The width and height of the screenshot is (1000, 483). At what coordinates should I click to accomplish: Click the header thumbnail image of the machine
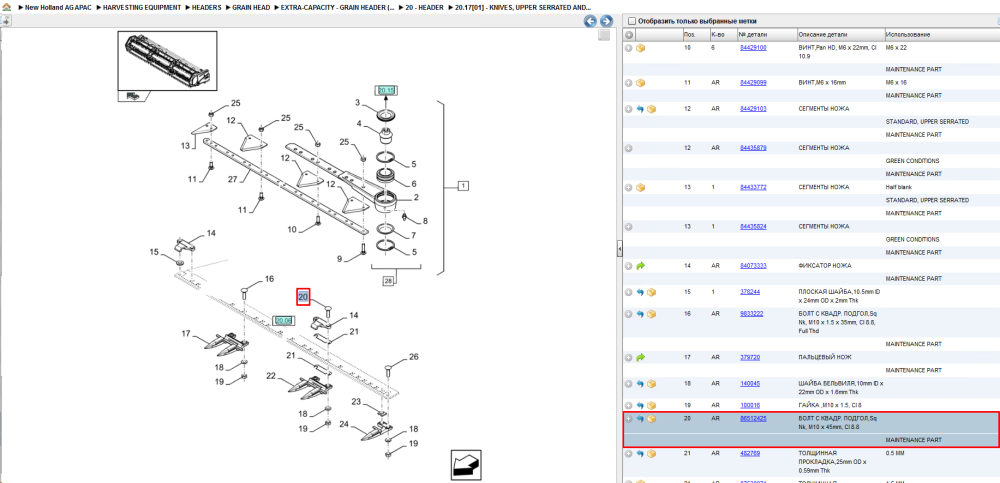coord(168,61)
